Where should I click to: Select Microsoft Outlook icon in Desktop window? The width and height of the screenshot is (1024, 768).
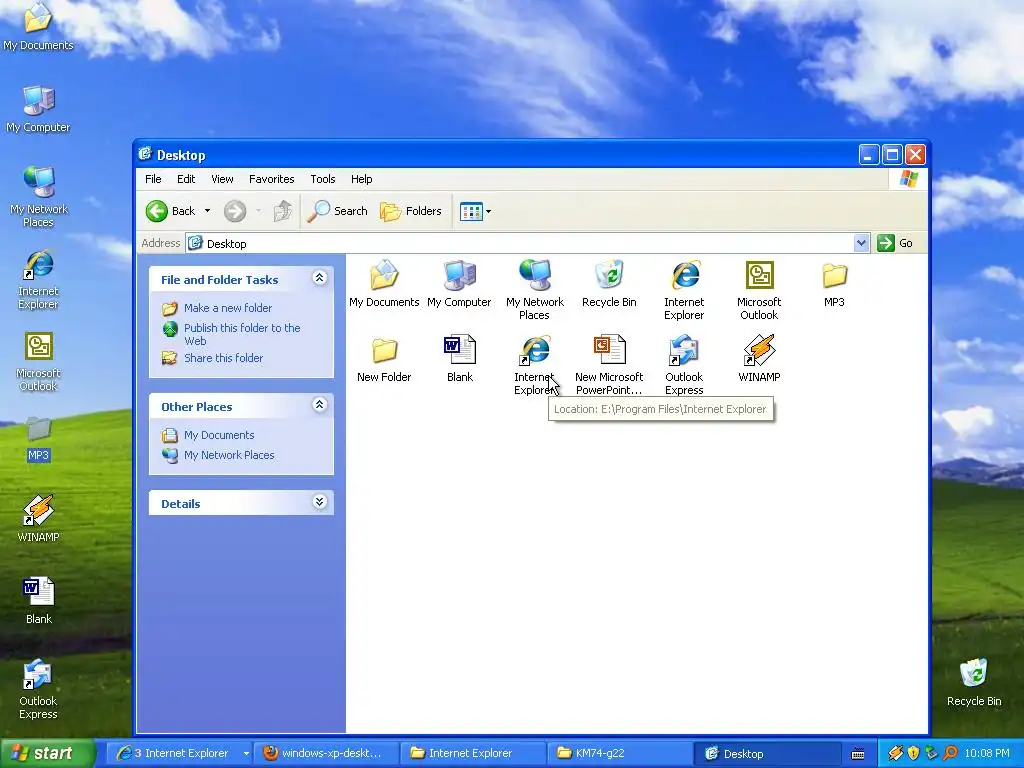[759, 289]
